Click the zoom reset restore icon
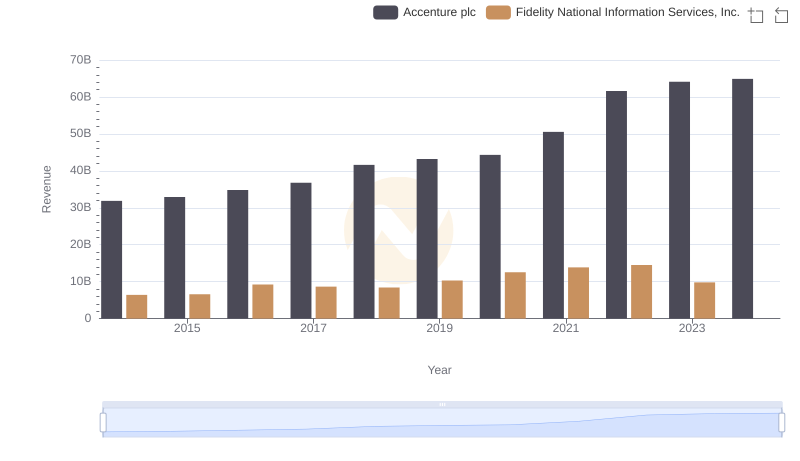800x461 pixels. [781, 15]
